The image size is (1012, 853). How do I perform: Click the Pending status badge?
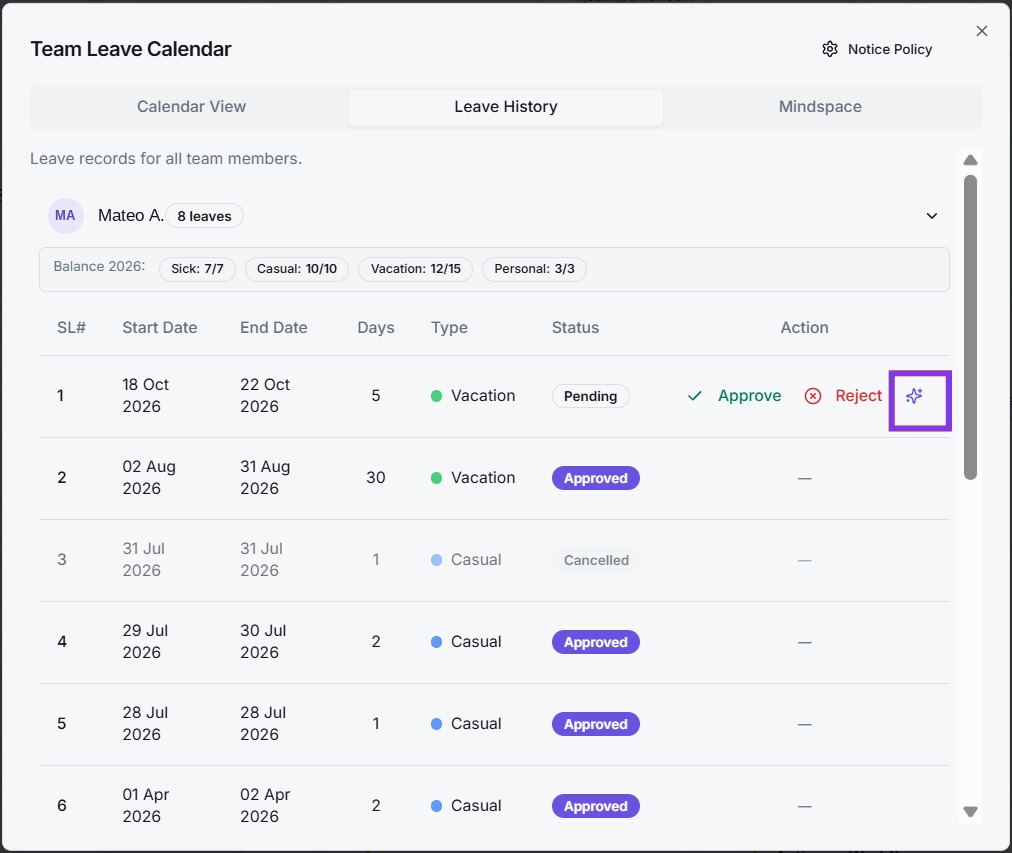[591, 396]
